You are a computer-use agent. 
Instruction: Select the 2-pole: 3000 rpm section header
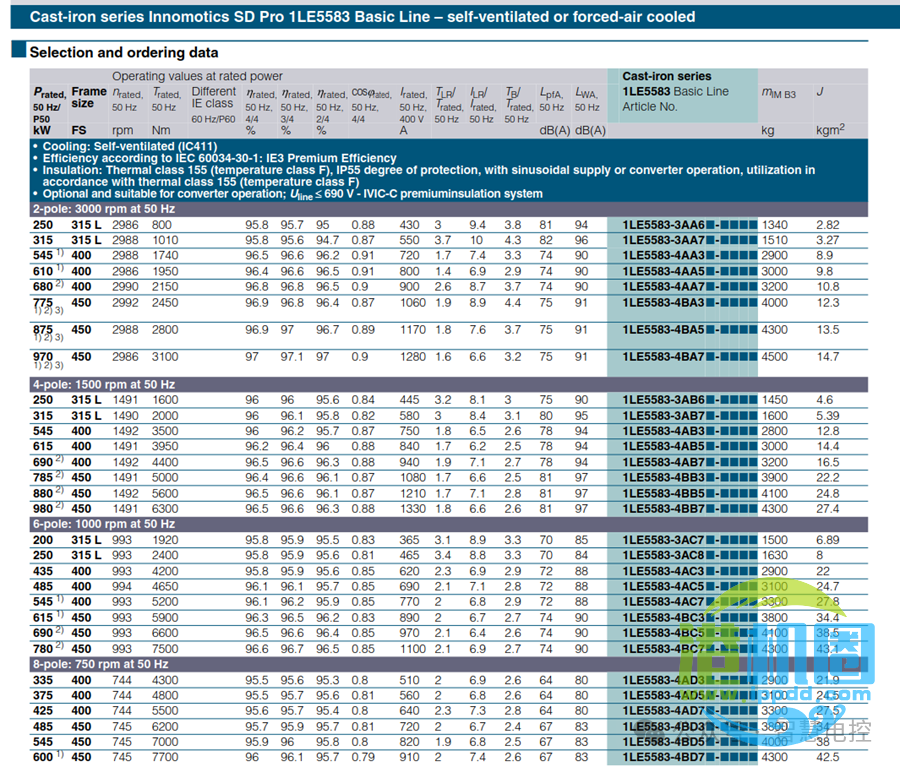tap(104, 209)
